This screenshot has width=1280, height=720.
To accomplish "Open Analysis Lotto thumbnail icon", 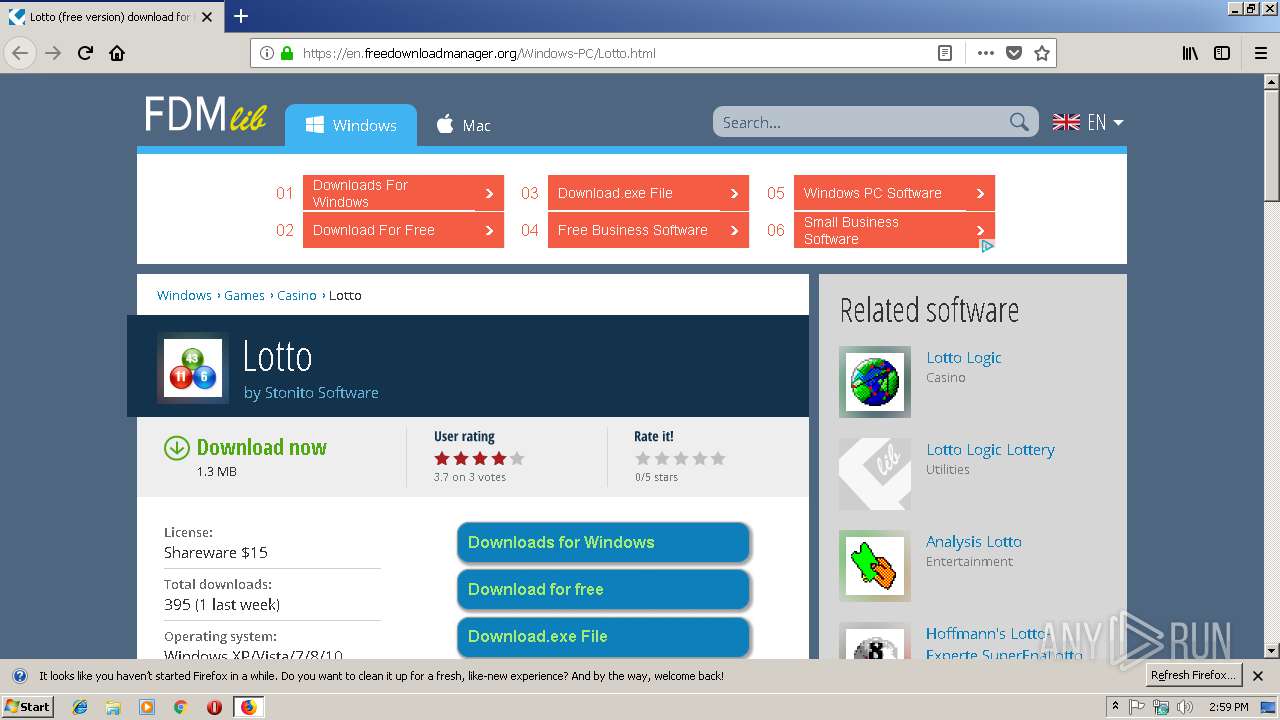I will coord(875,566).
